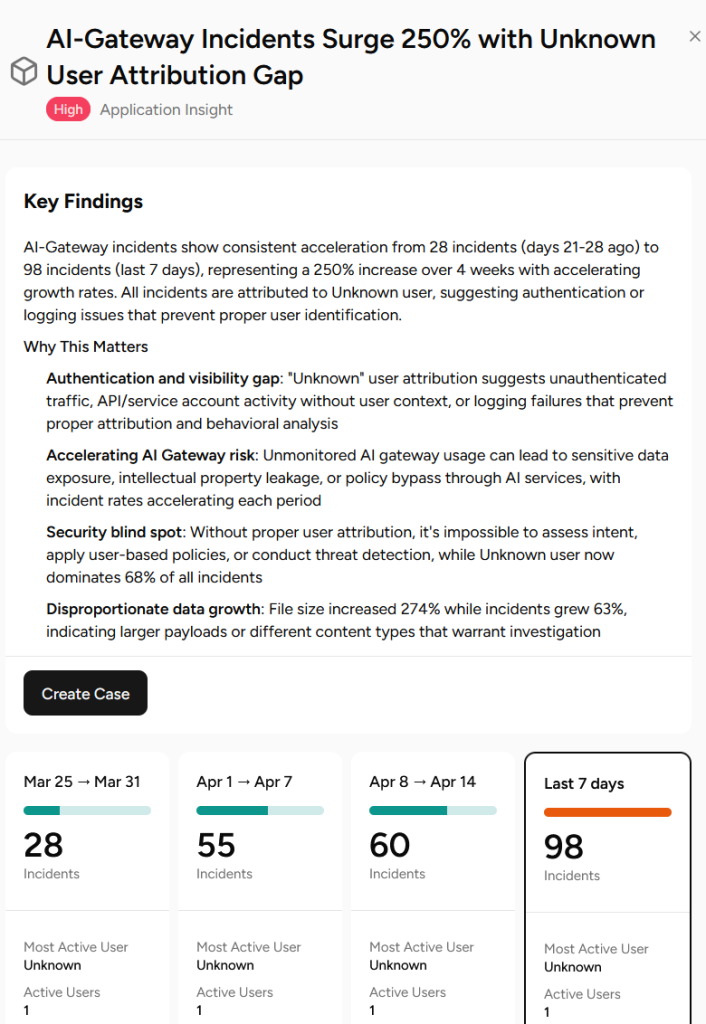Click the Key Findings heading
706x1024 pixels.
tap(83, 201)
